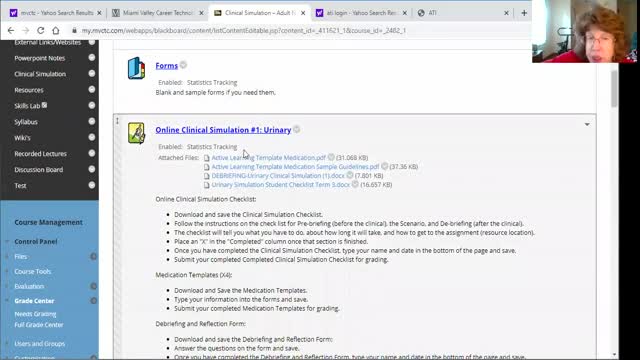The image size is (640, 360).
Task: Open the browser home page
Action: 56,30
